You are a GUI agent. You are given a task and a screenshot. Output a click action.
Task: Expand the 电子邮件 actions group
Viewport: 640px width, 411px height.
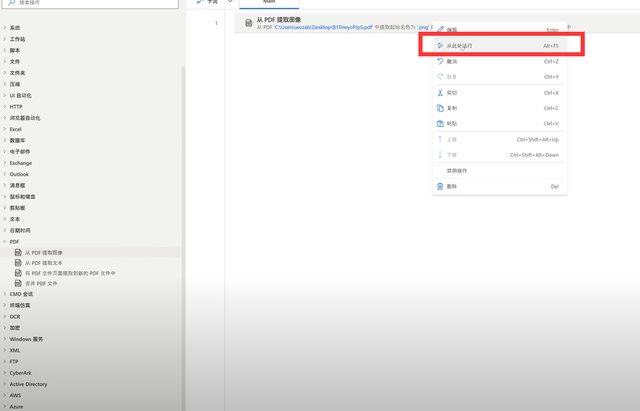[x=5, y=151]
